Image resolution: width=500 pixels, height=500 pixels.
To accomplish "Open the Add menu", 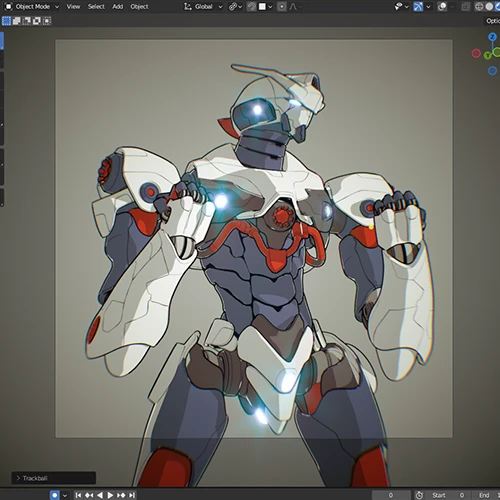I will pyautogui.click(x=117, y=6).
